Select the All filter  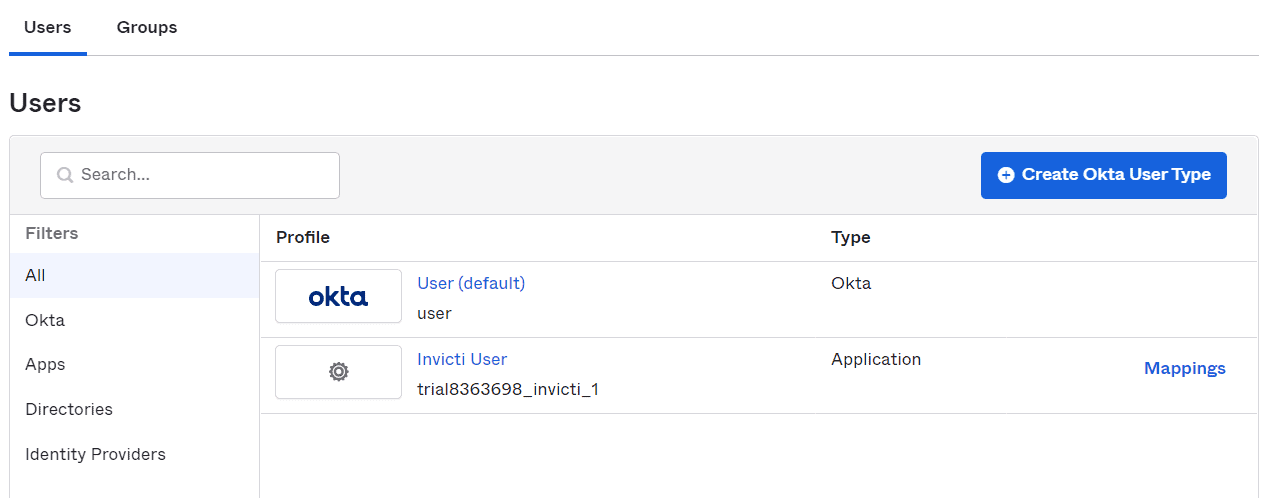tap(36, 275)
